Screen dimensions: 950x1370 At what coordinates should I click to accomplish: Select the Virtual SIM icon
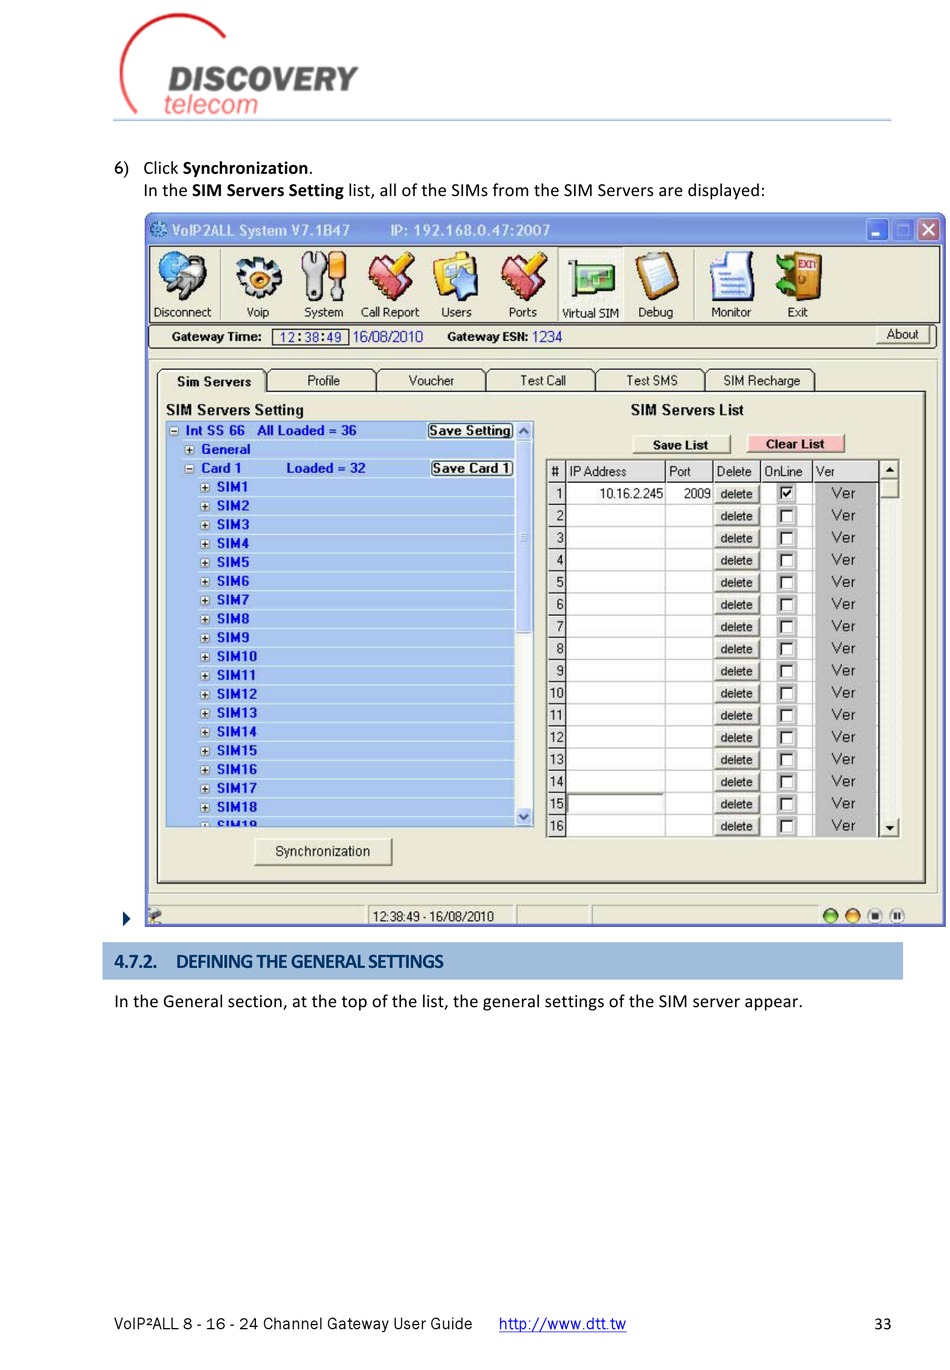tap(590, 280)
